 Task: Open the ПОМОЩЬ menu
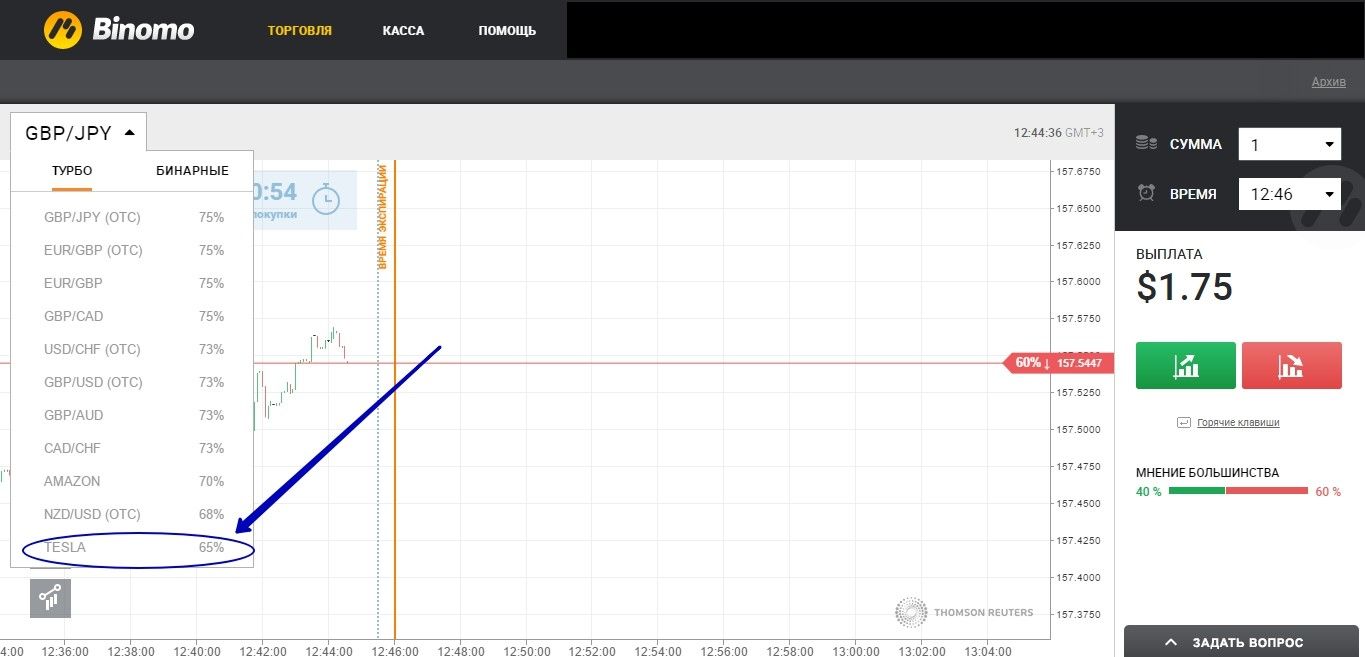click(x=507, y=31)
